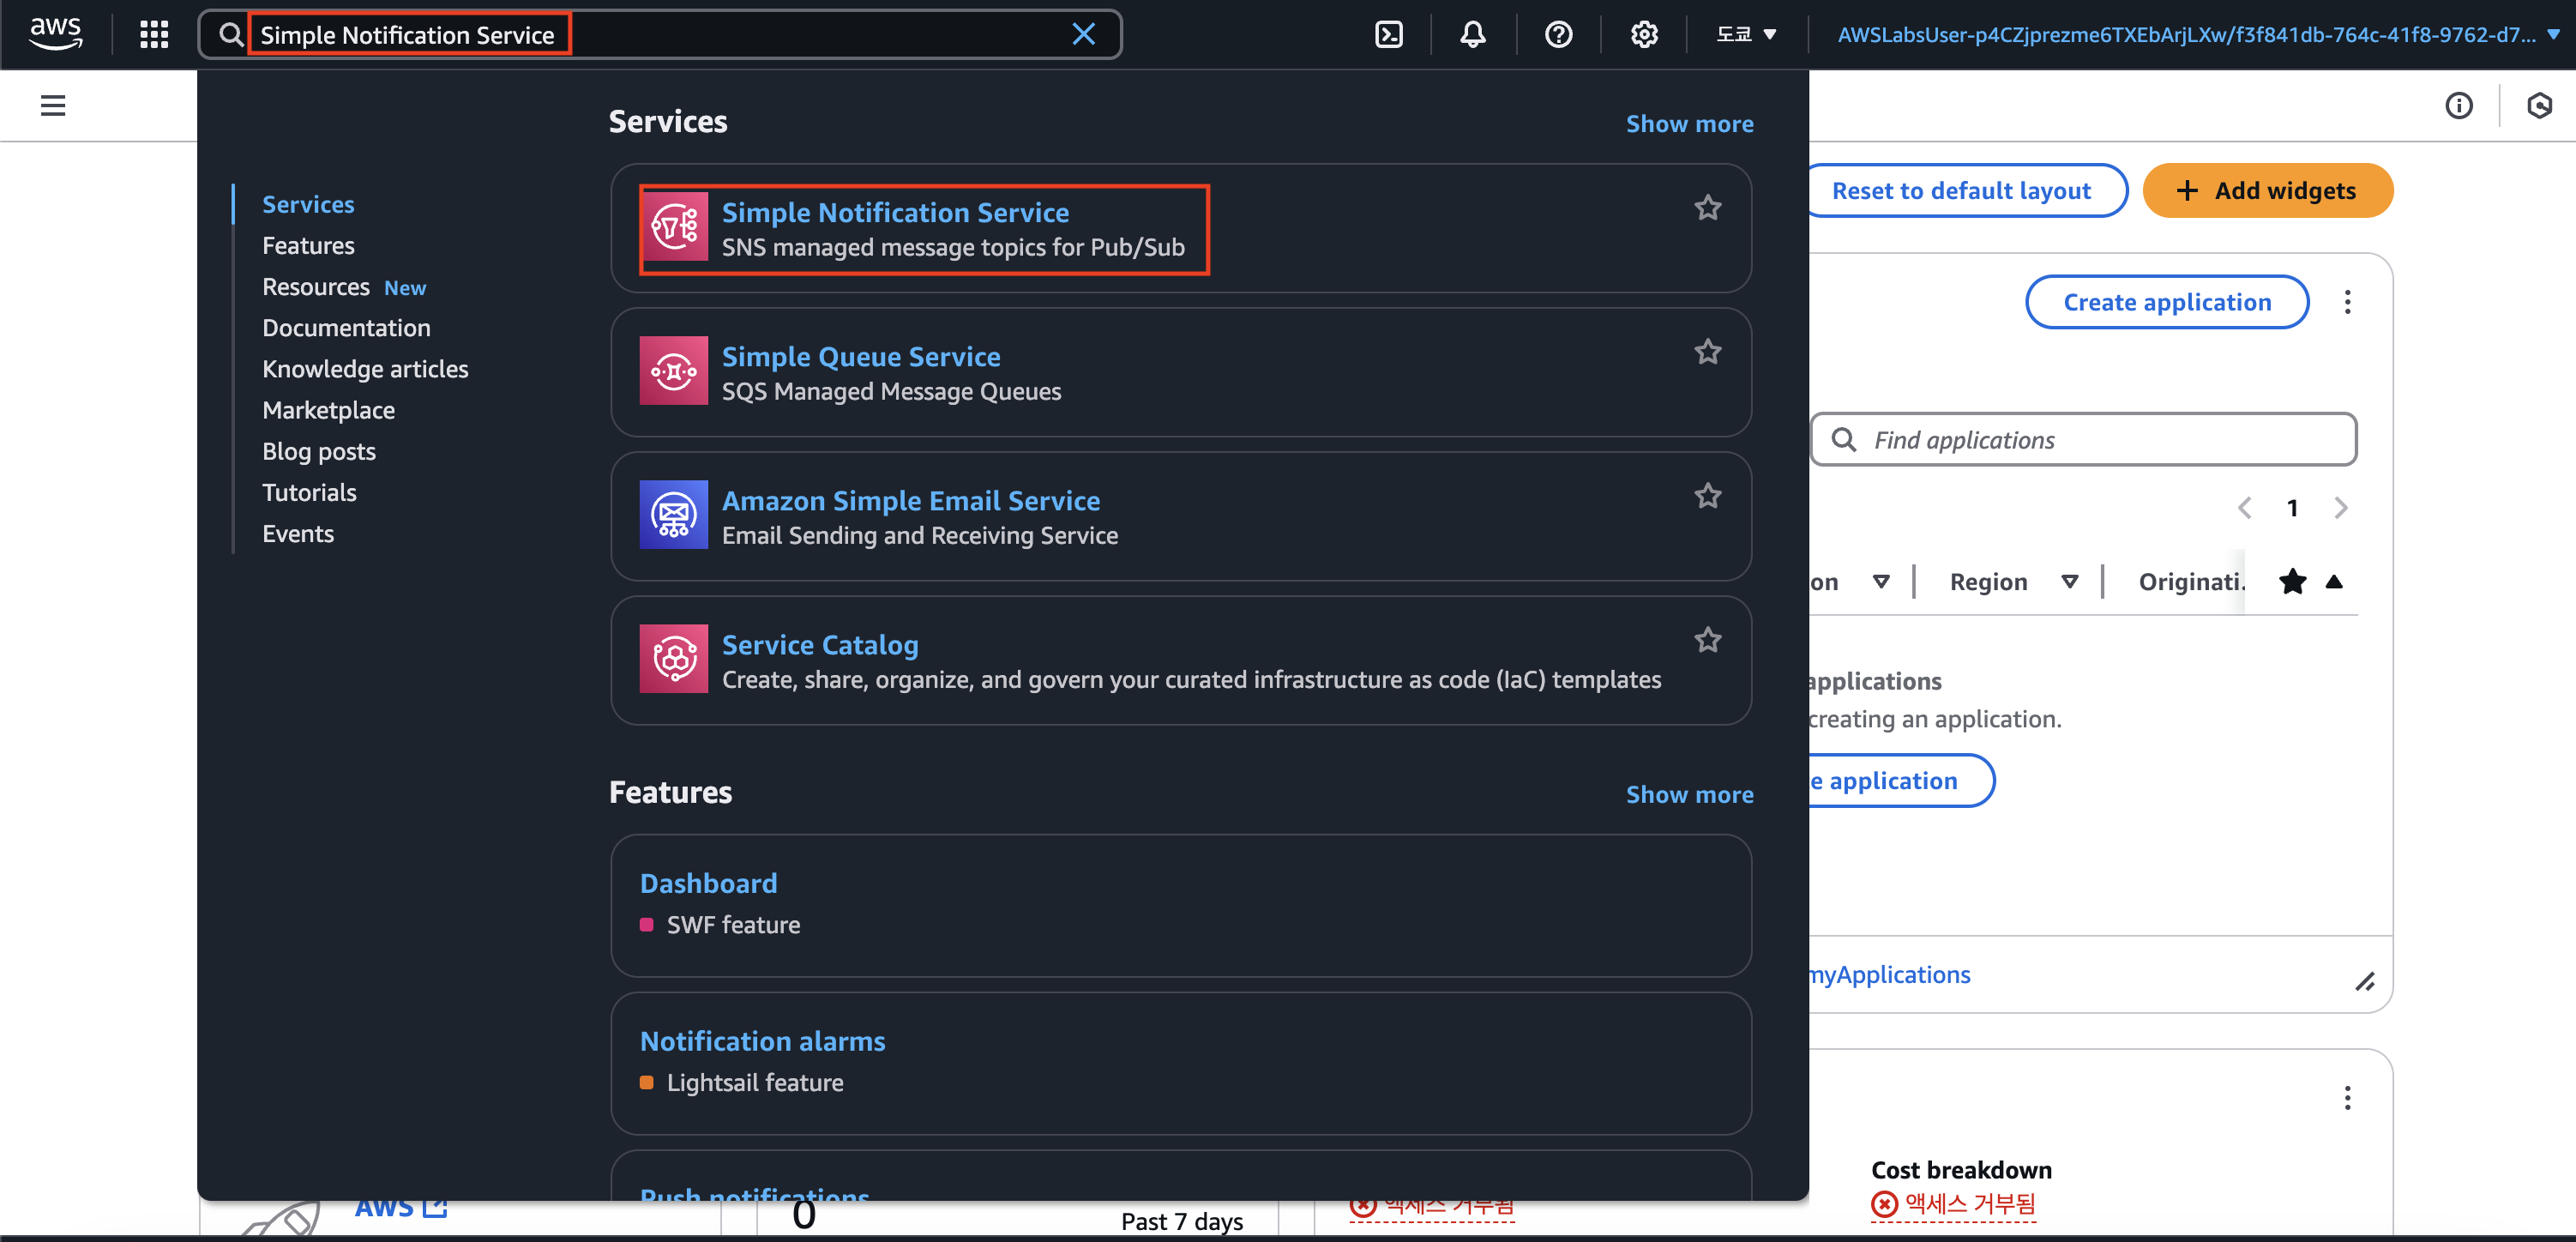
Task: Open the services grid menu icon
Action: pyautogui.click(x=154, y=35)
